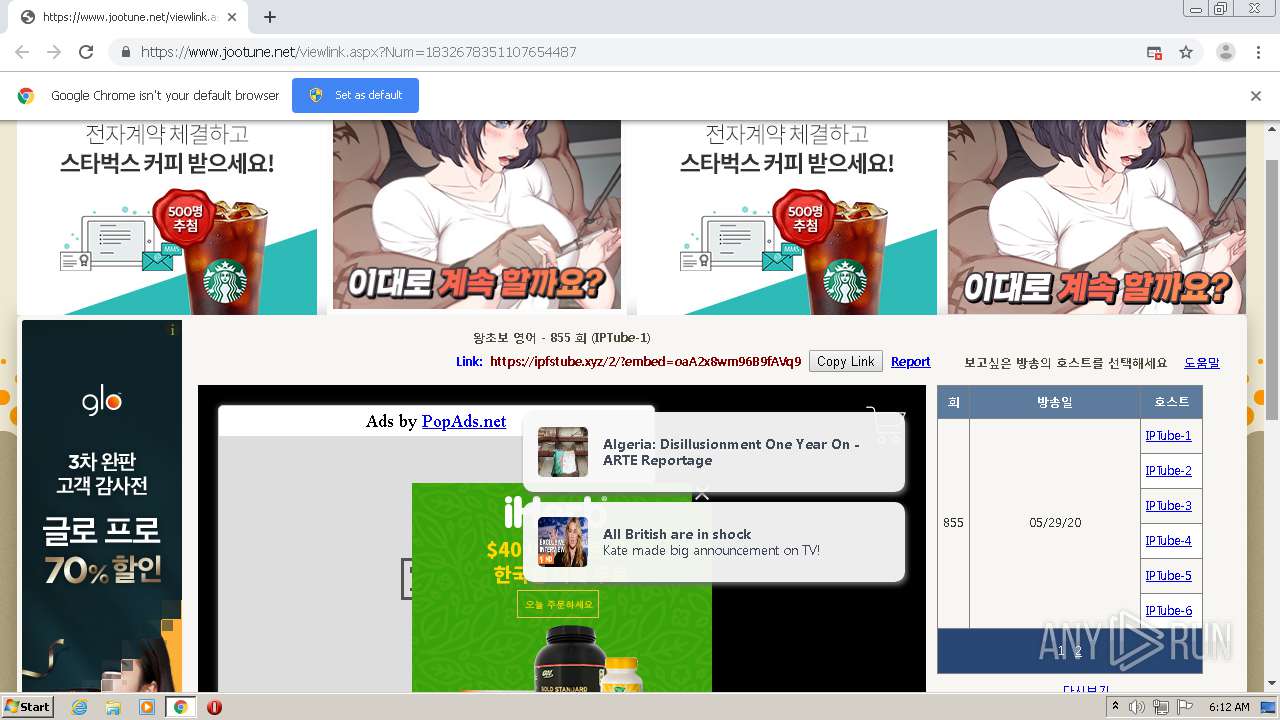The image size is (1280, 720).
Task: Open the Algeria Disillusionment ARTE Reportage notification
Action: [x=714, y=452]
